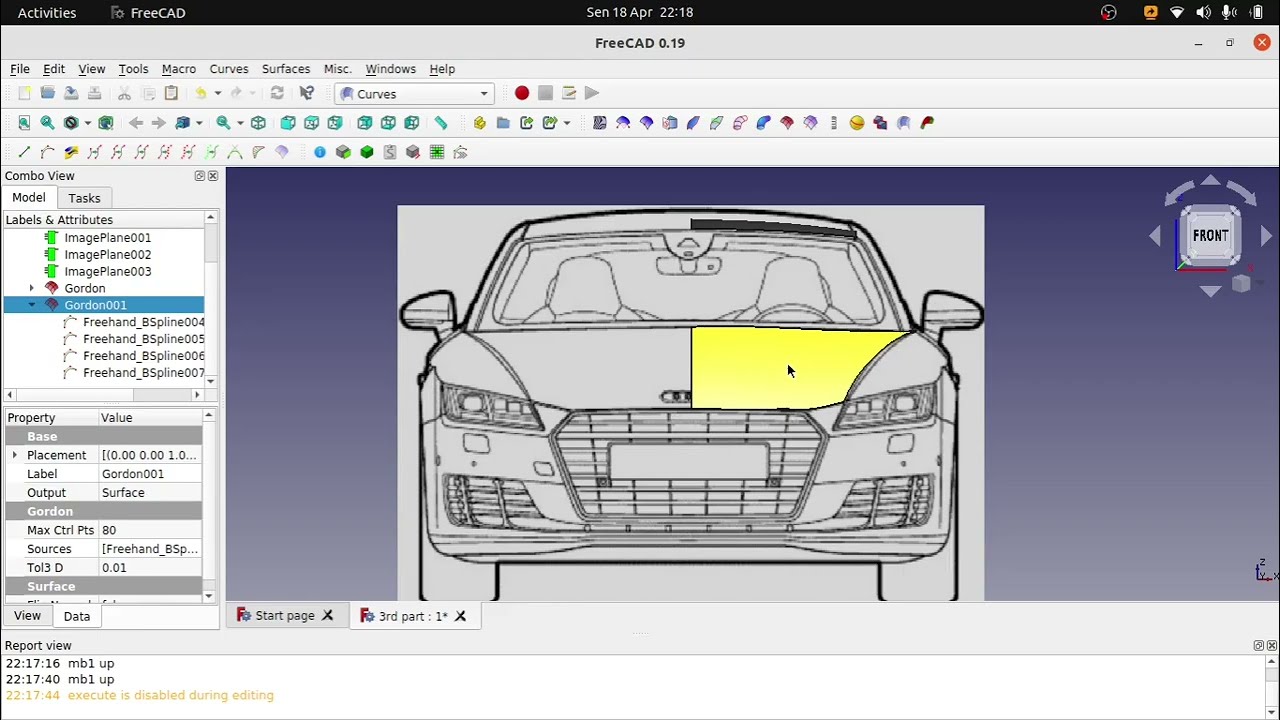Float the Combo View panel
Image resolution: width=1280 pixels, height=720 pixels.
coord(199,176)
